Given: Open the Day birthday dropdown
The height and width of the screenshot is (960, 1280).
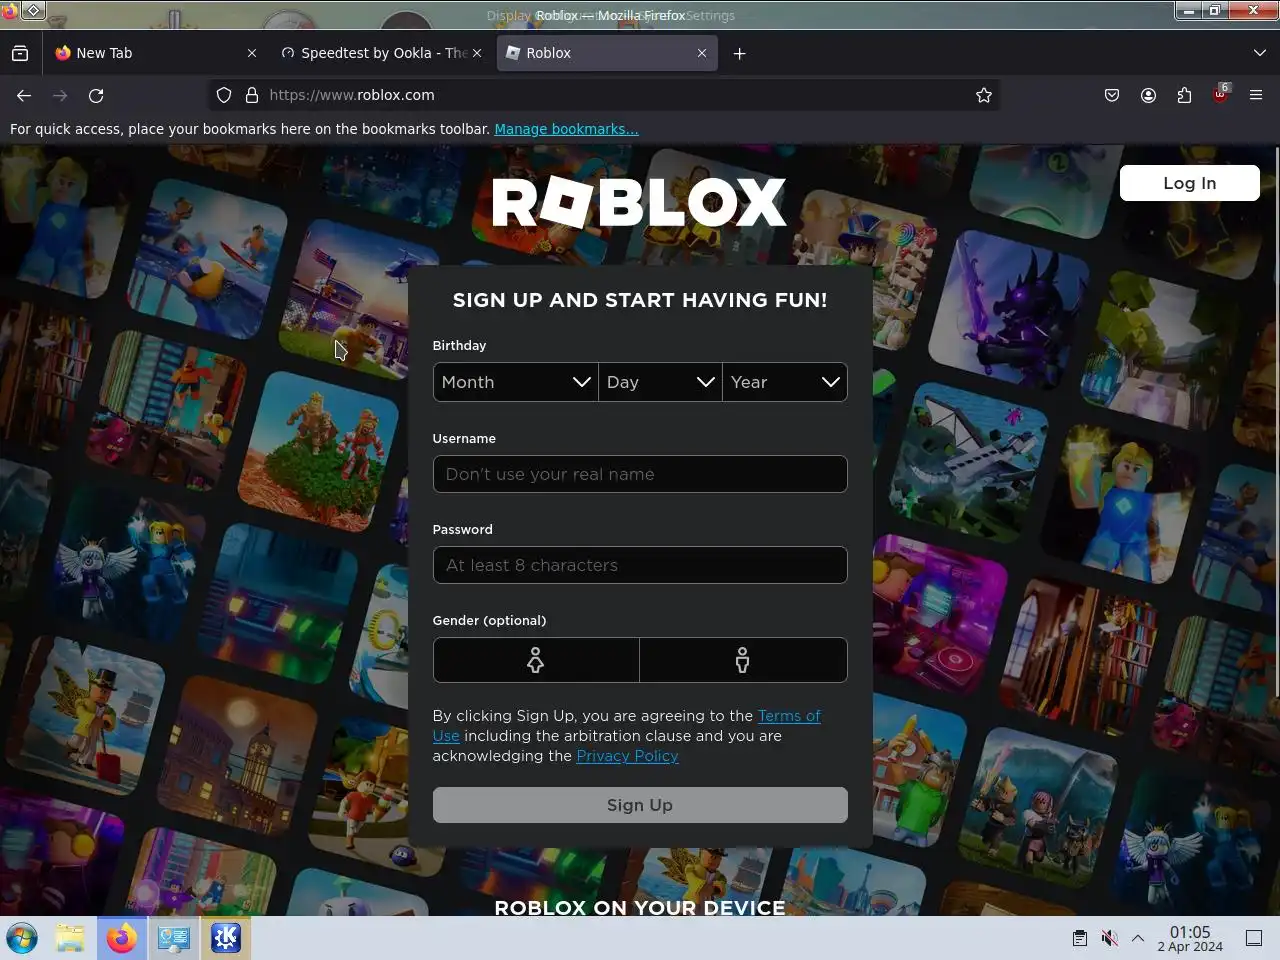Looking at the screenshot, I should click(660, 382).
